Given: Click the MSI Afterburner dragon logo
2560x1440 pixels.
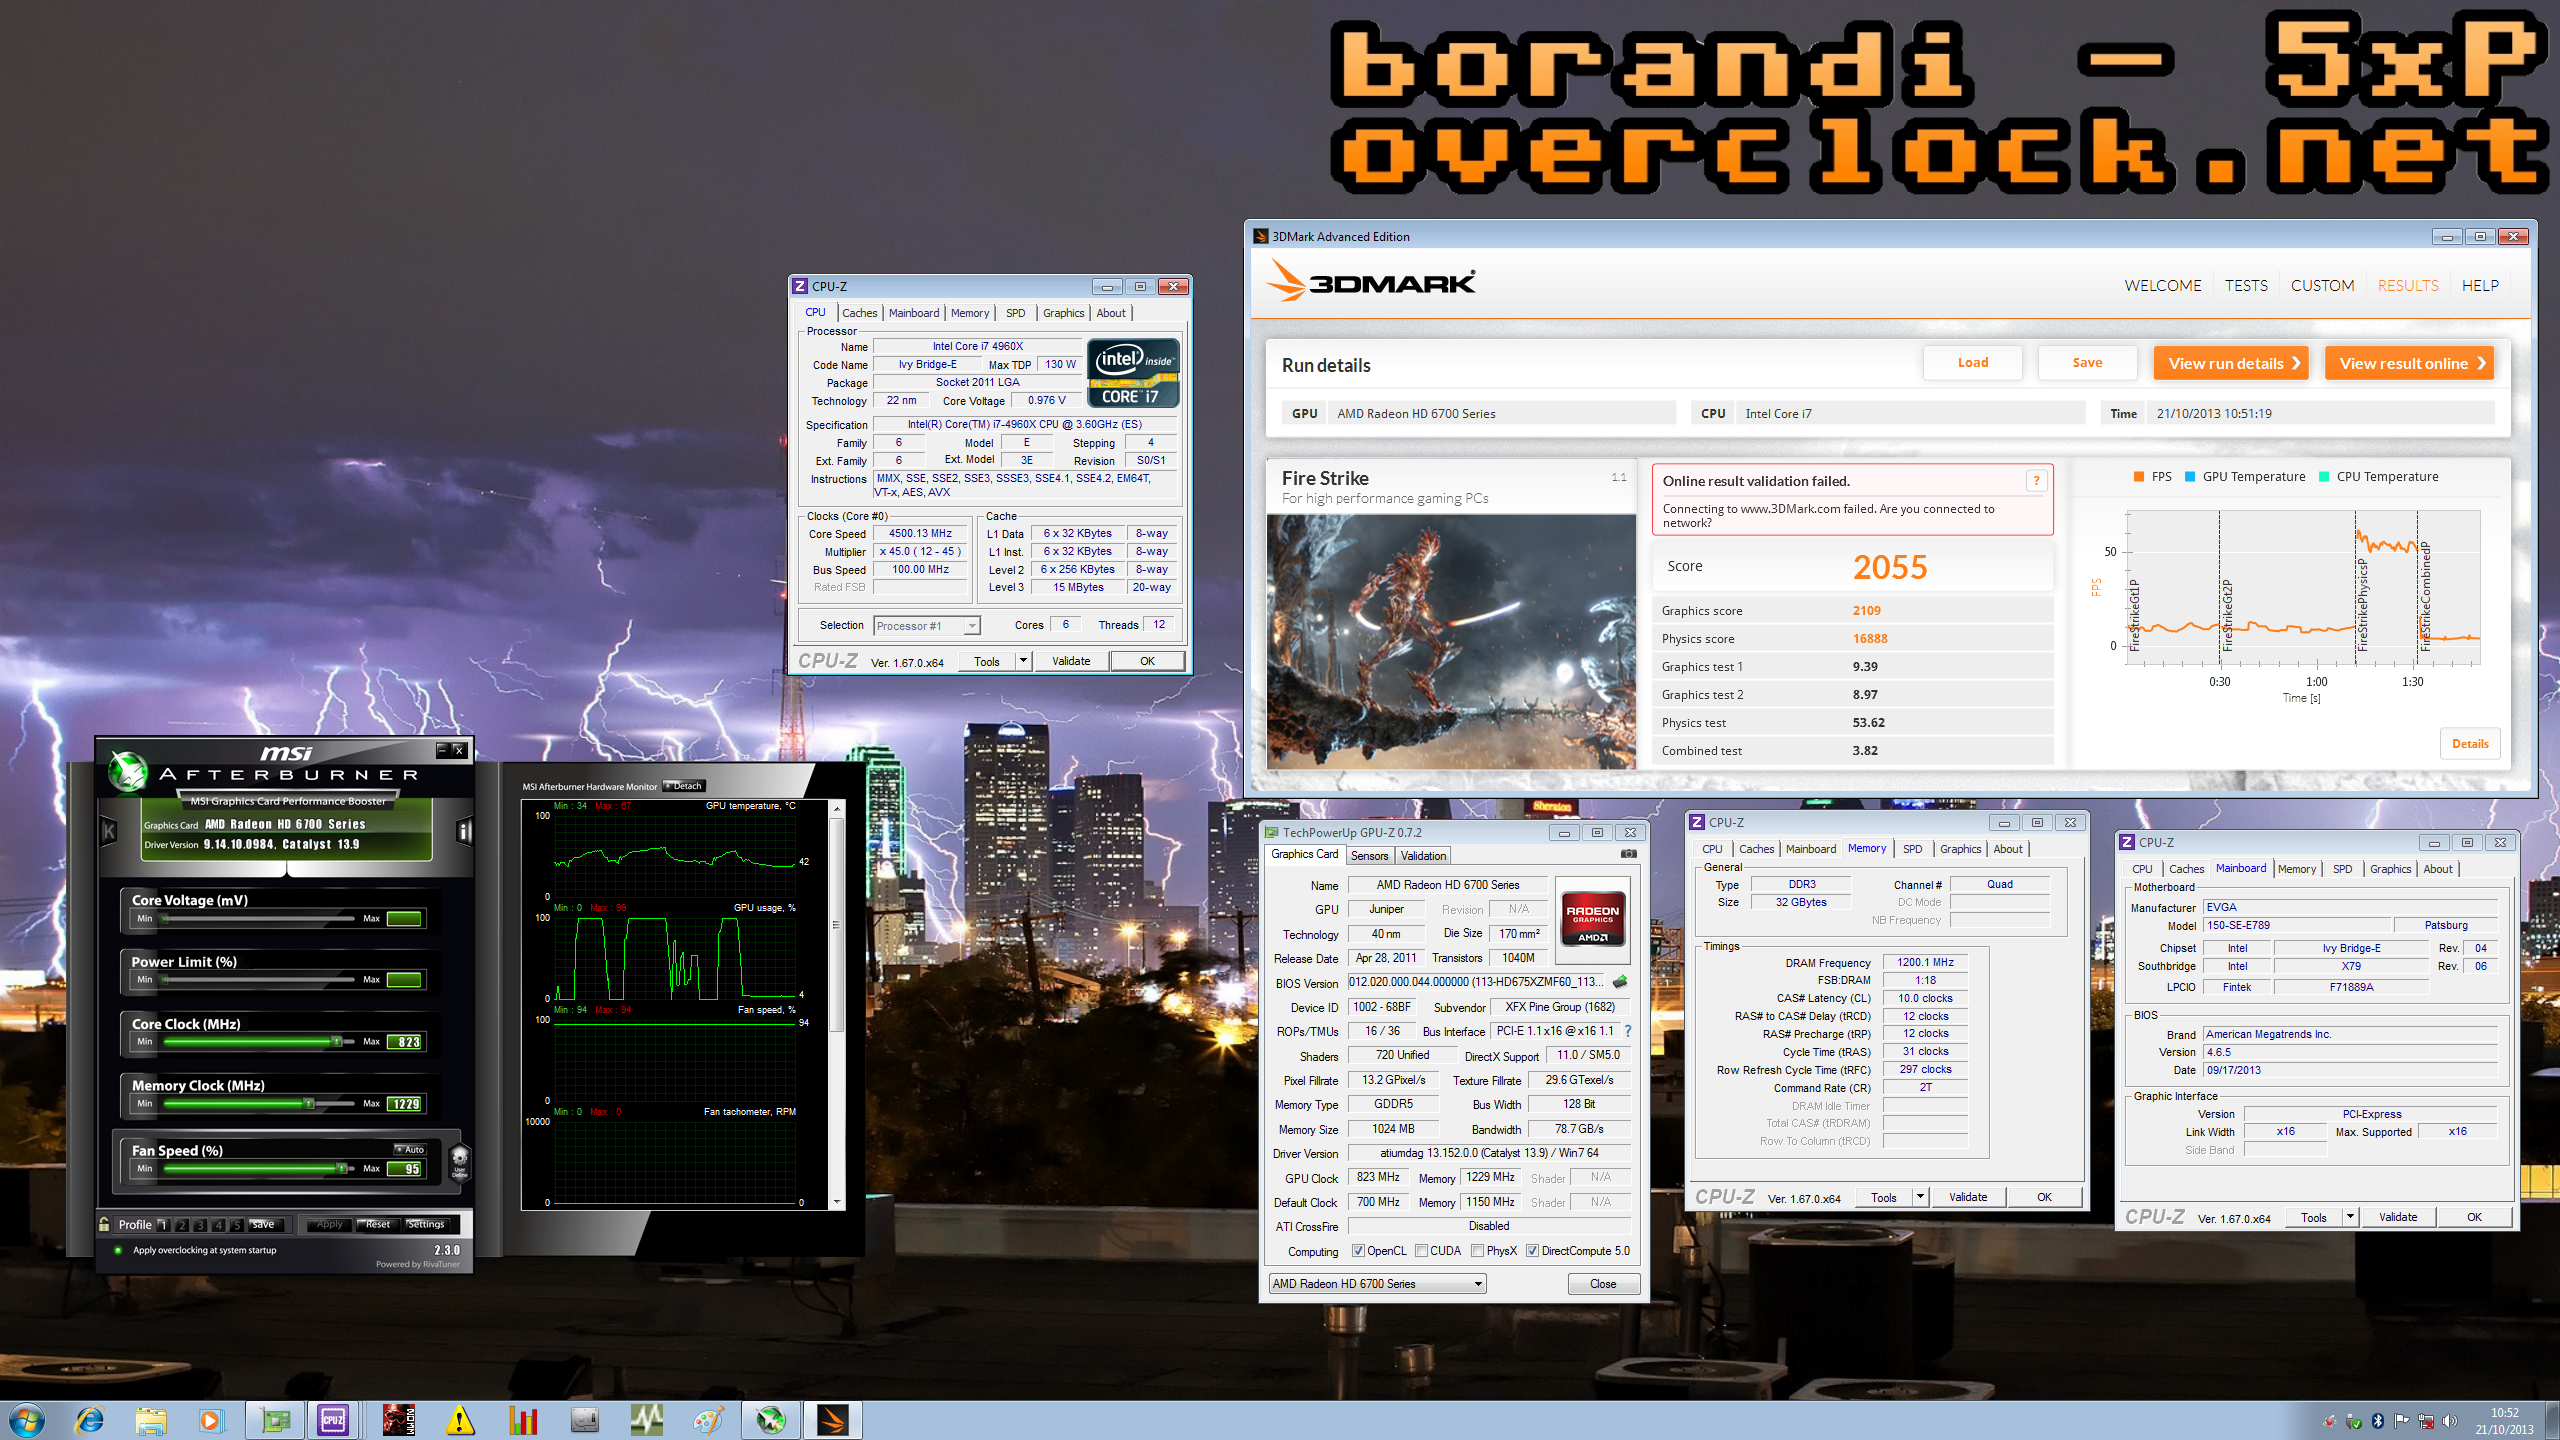Looking at the screenshot, I should point(128,770).
